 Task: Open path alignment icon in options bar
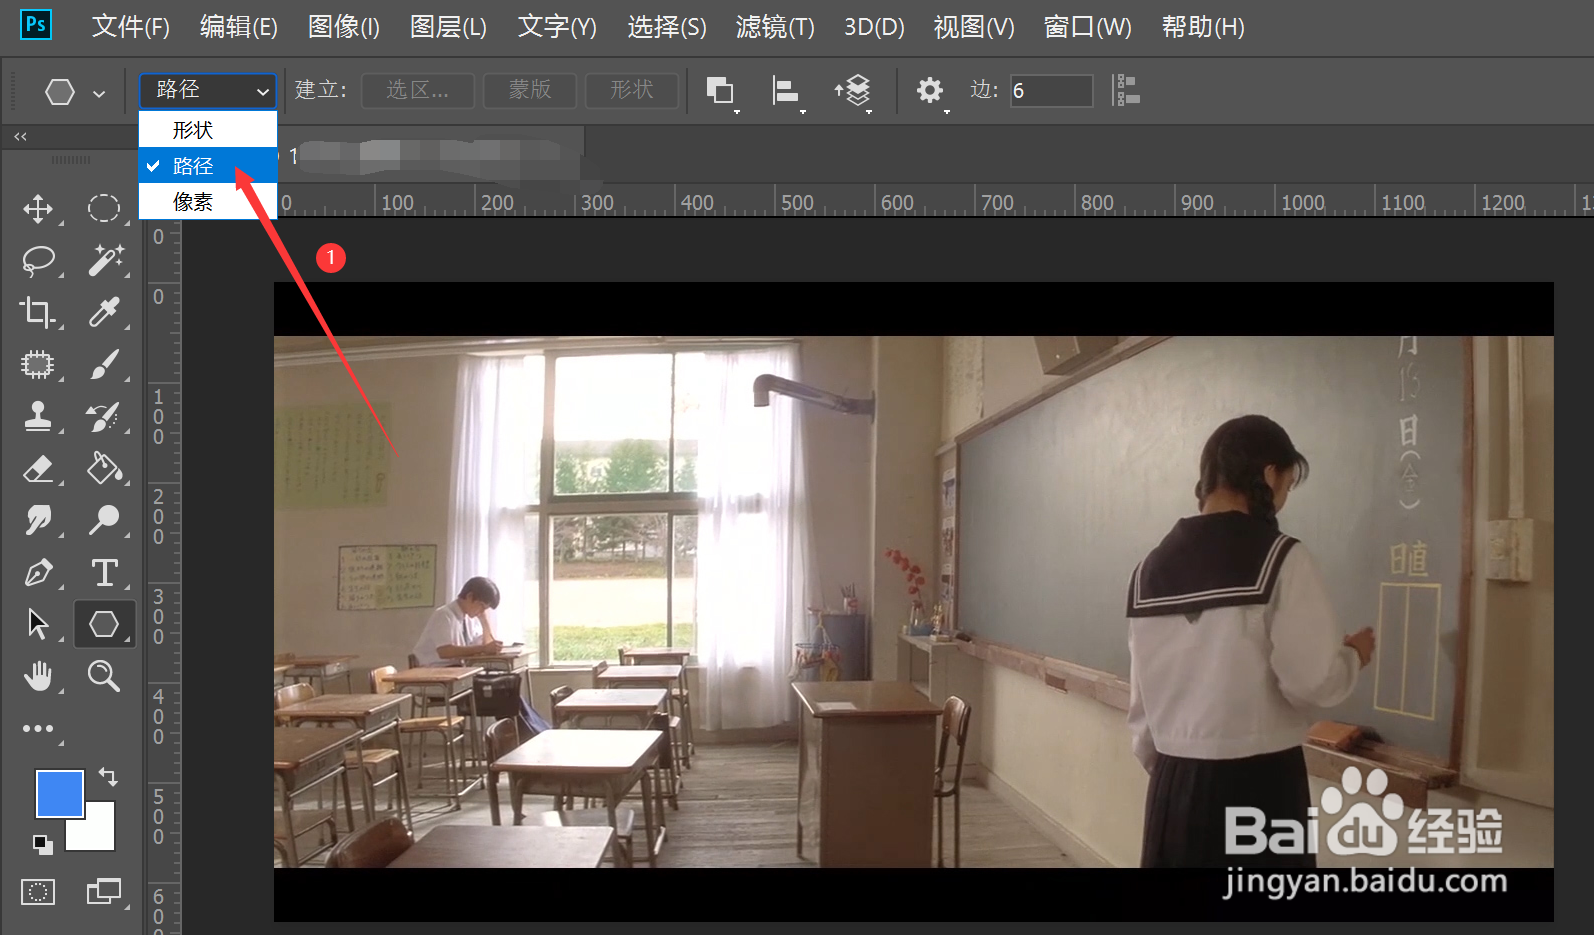point(787,91)
